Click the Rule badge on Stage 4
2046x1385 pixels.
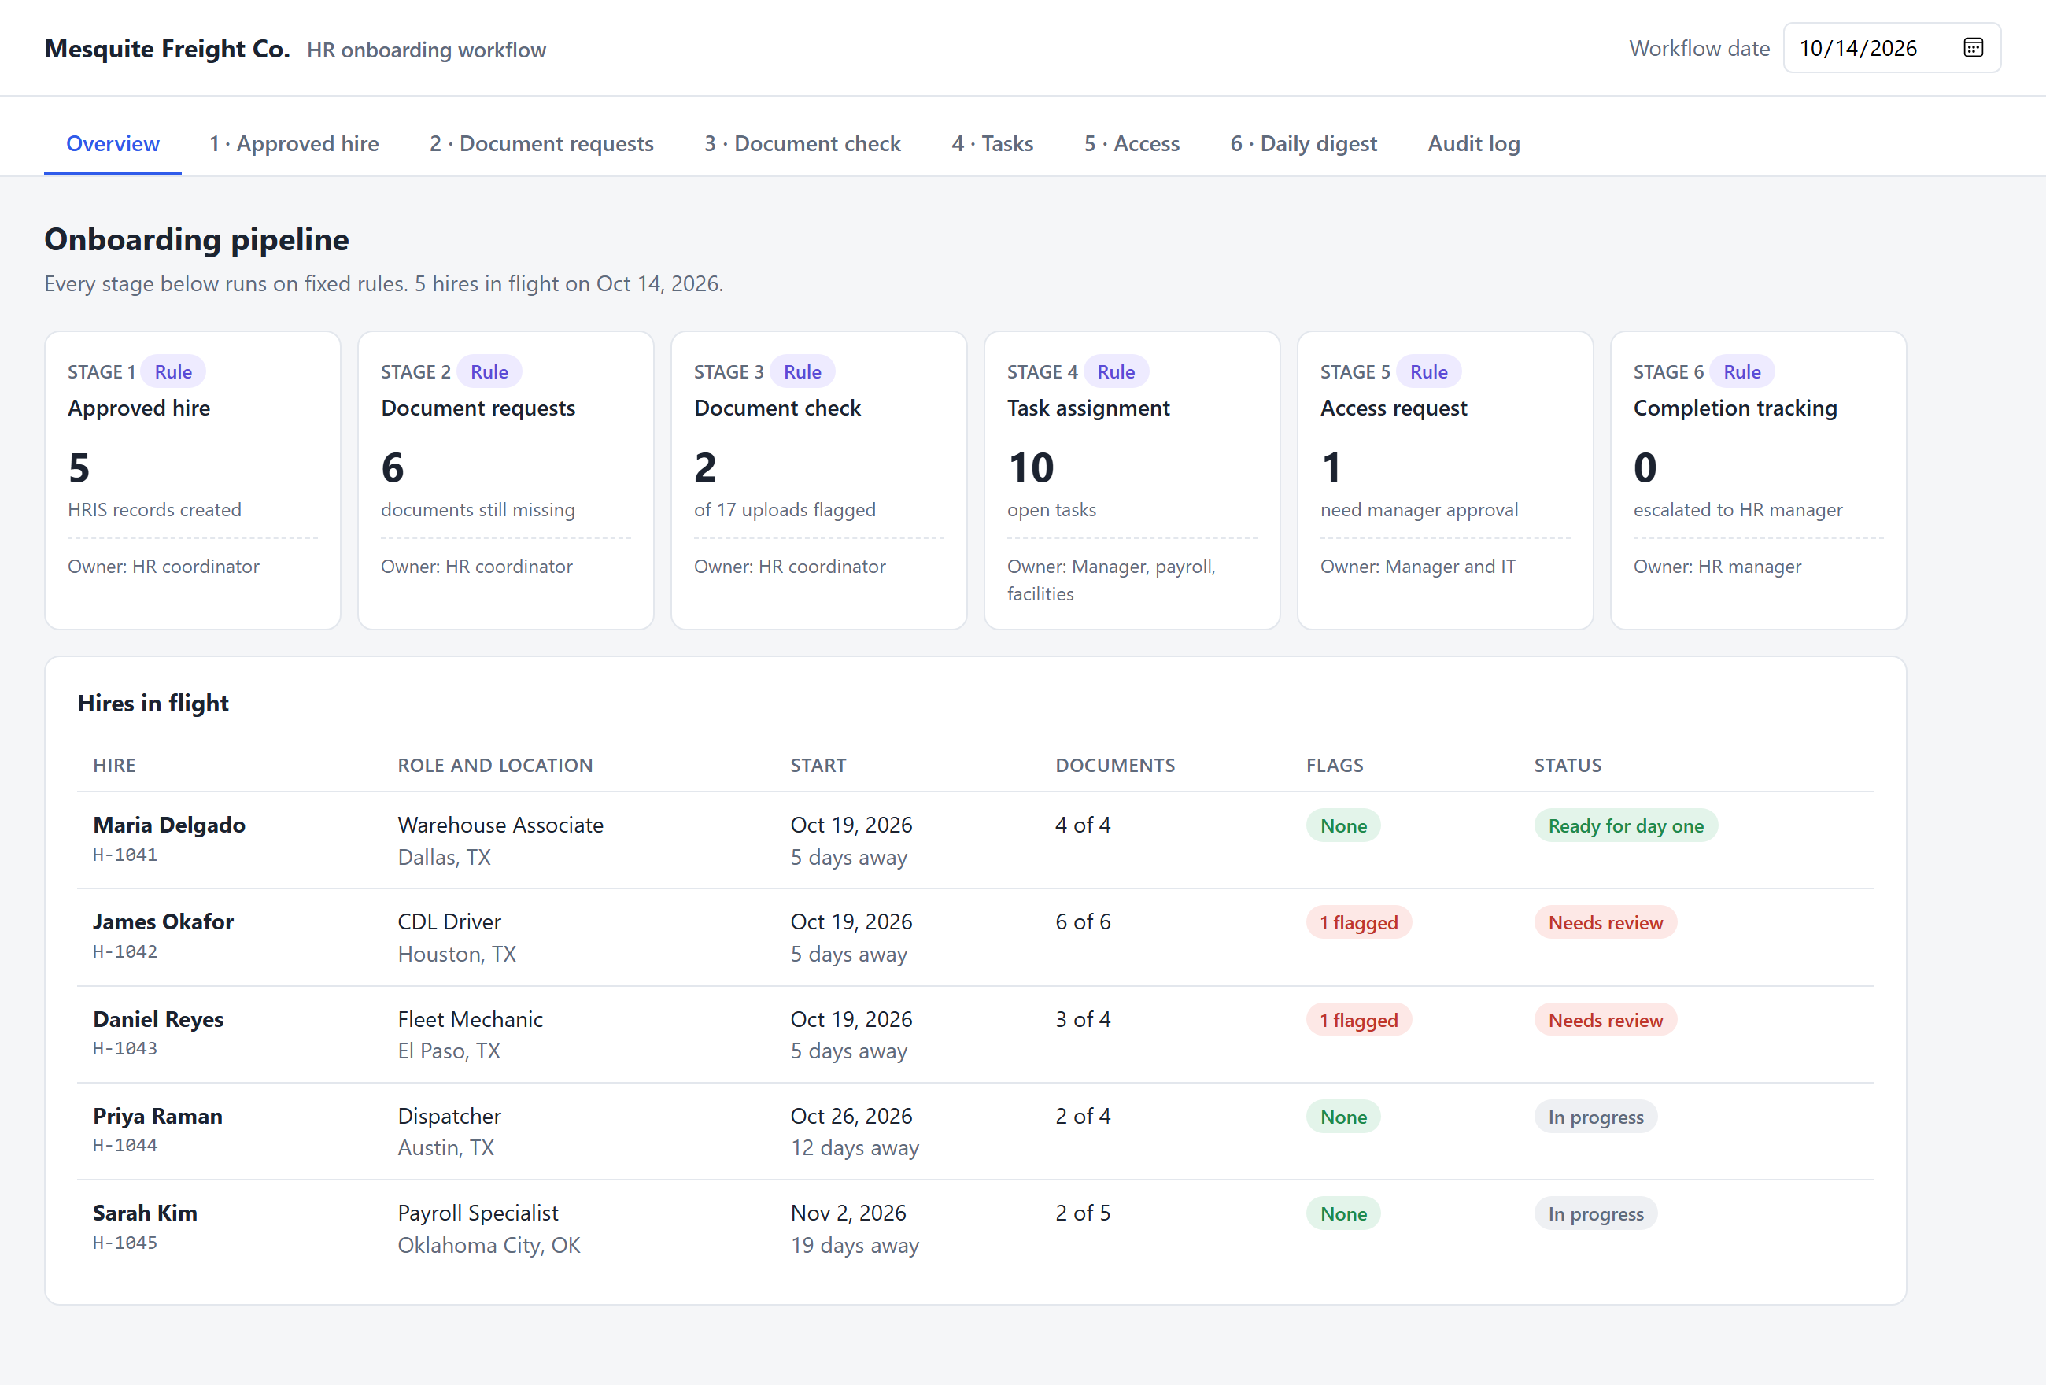(1116, 372)
